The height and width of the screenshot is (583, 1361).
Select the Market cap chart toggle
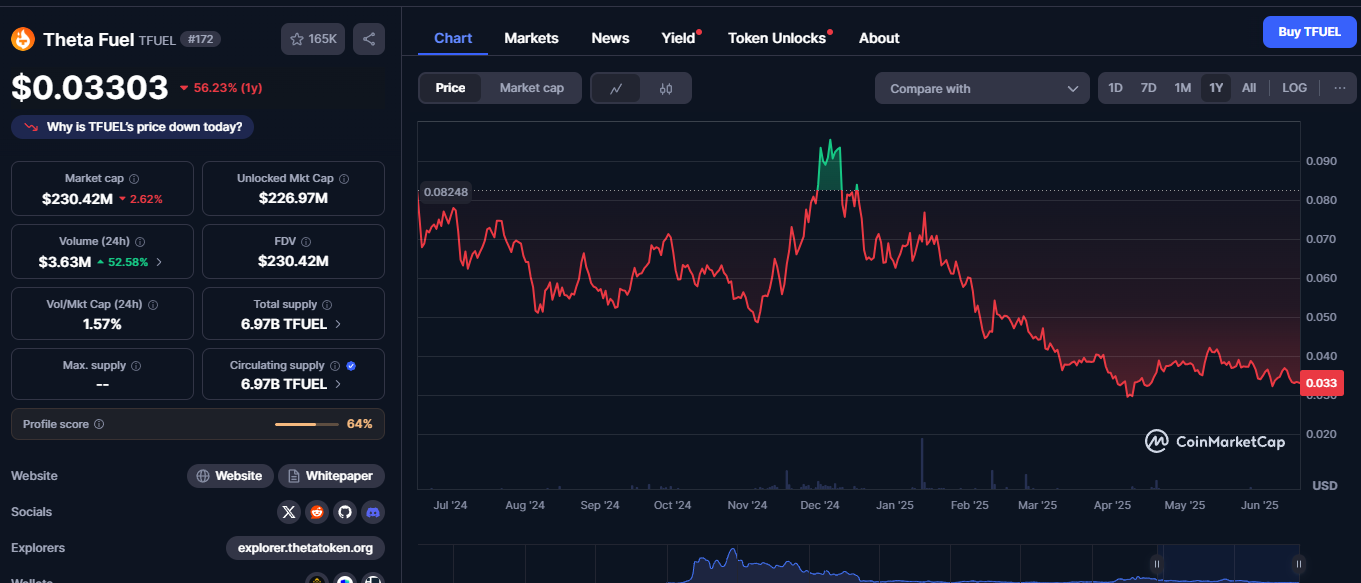tap(532, 88)
